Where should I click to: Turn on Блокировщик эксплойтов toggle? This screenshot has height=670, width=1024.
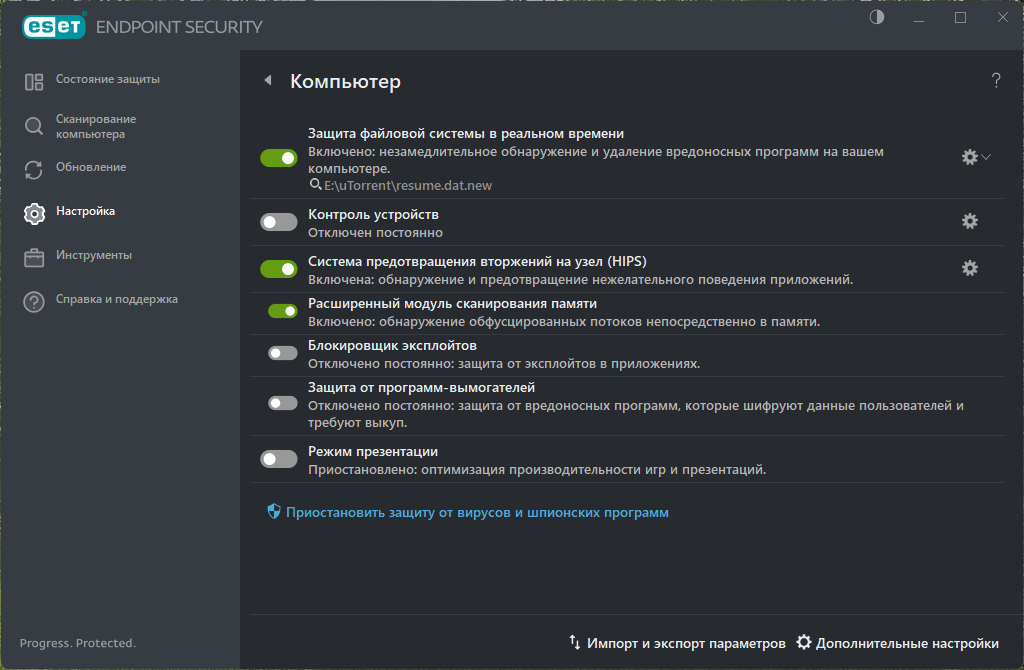[x=283, y=352]
